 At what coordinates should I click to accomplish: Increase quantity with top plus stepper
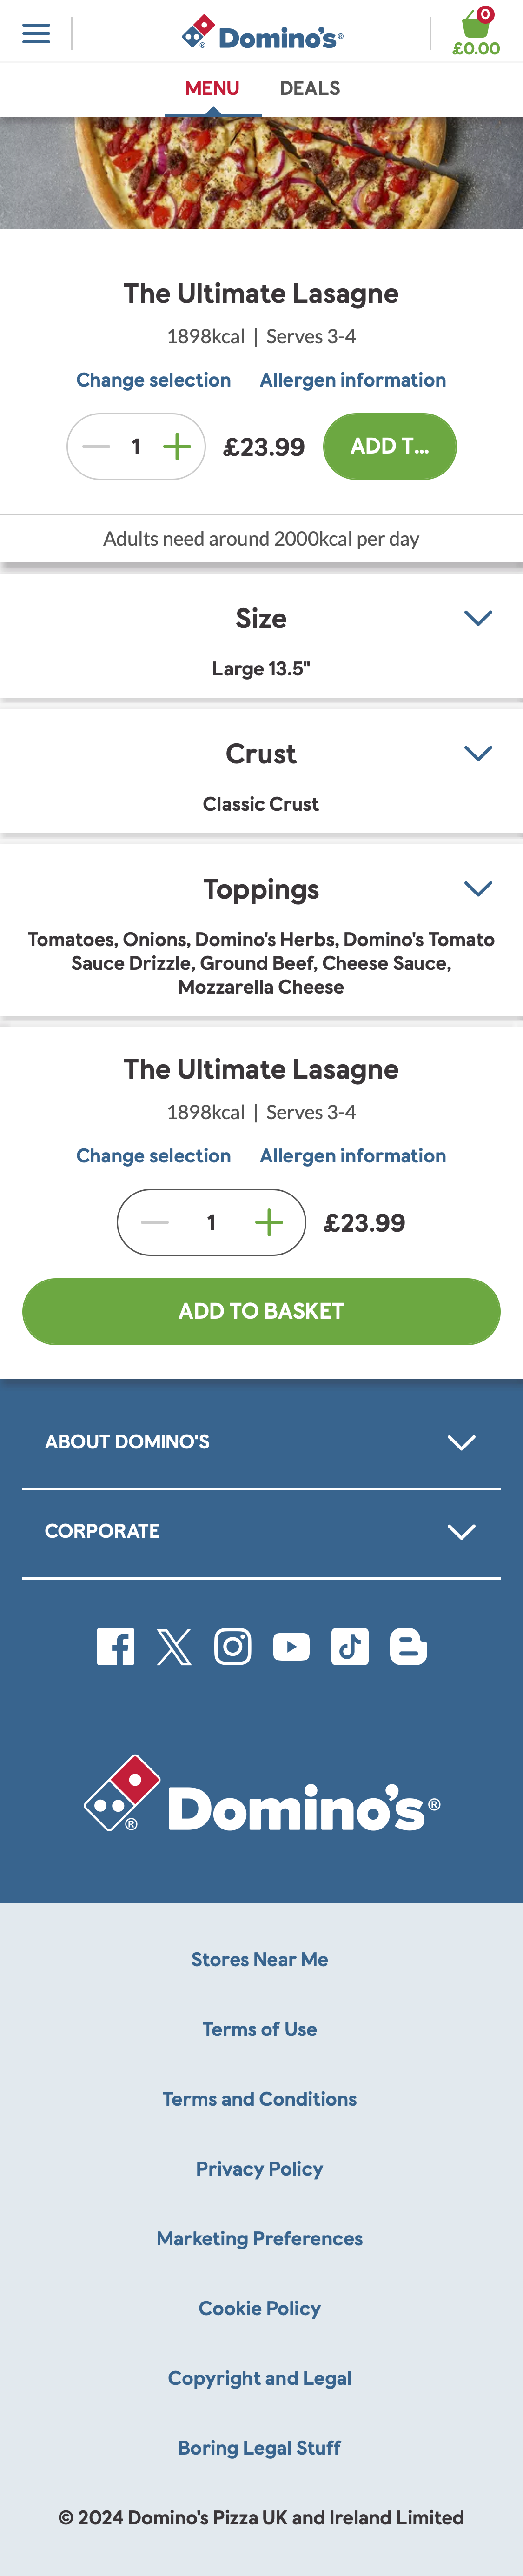pyautogui.click(x=177, y=447)
